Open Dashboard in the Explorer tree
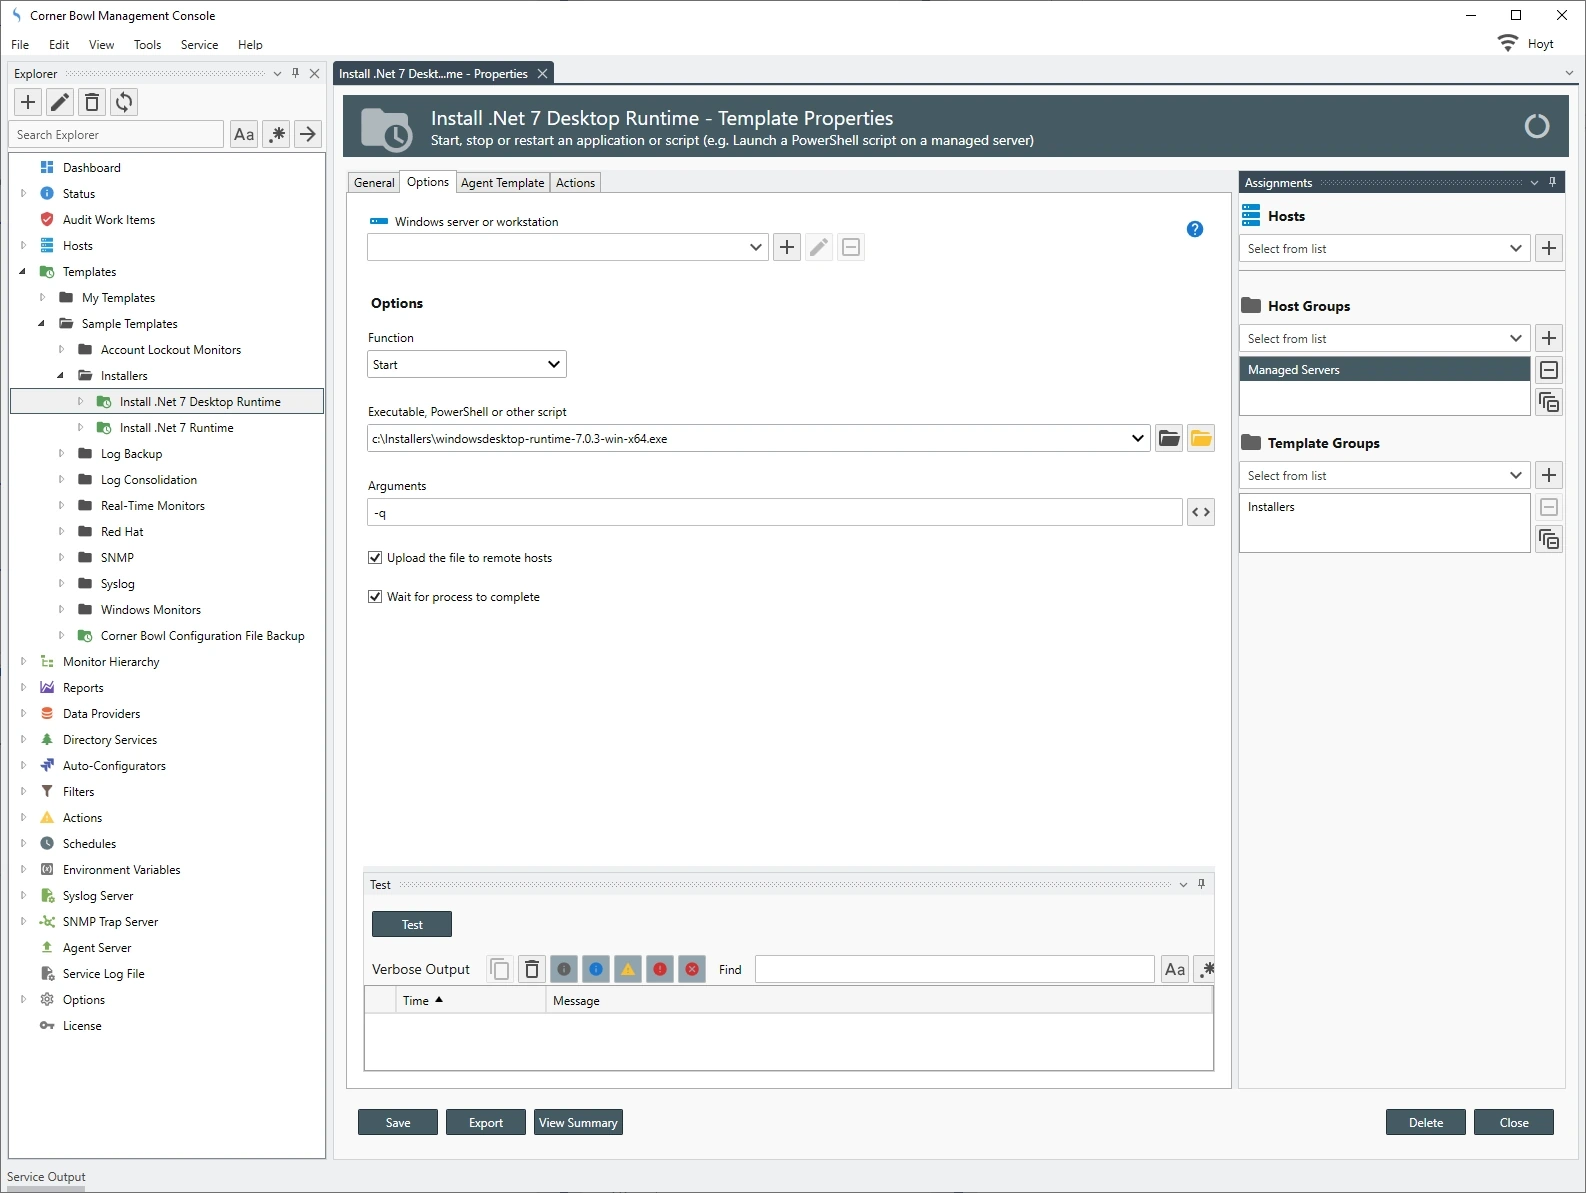The height and width of the screenshot is (1193, 1586). [x=91, y=168]
